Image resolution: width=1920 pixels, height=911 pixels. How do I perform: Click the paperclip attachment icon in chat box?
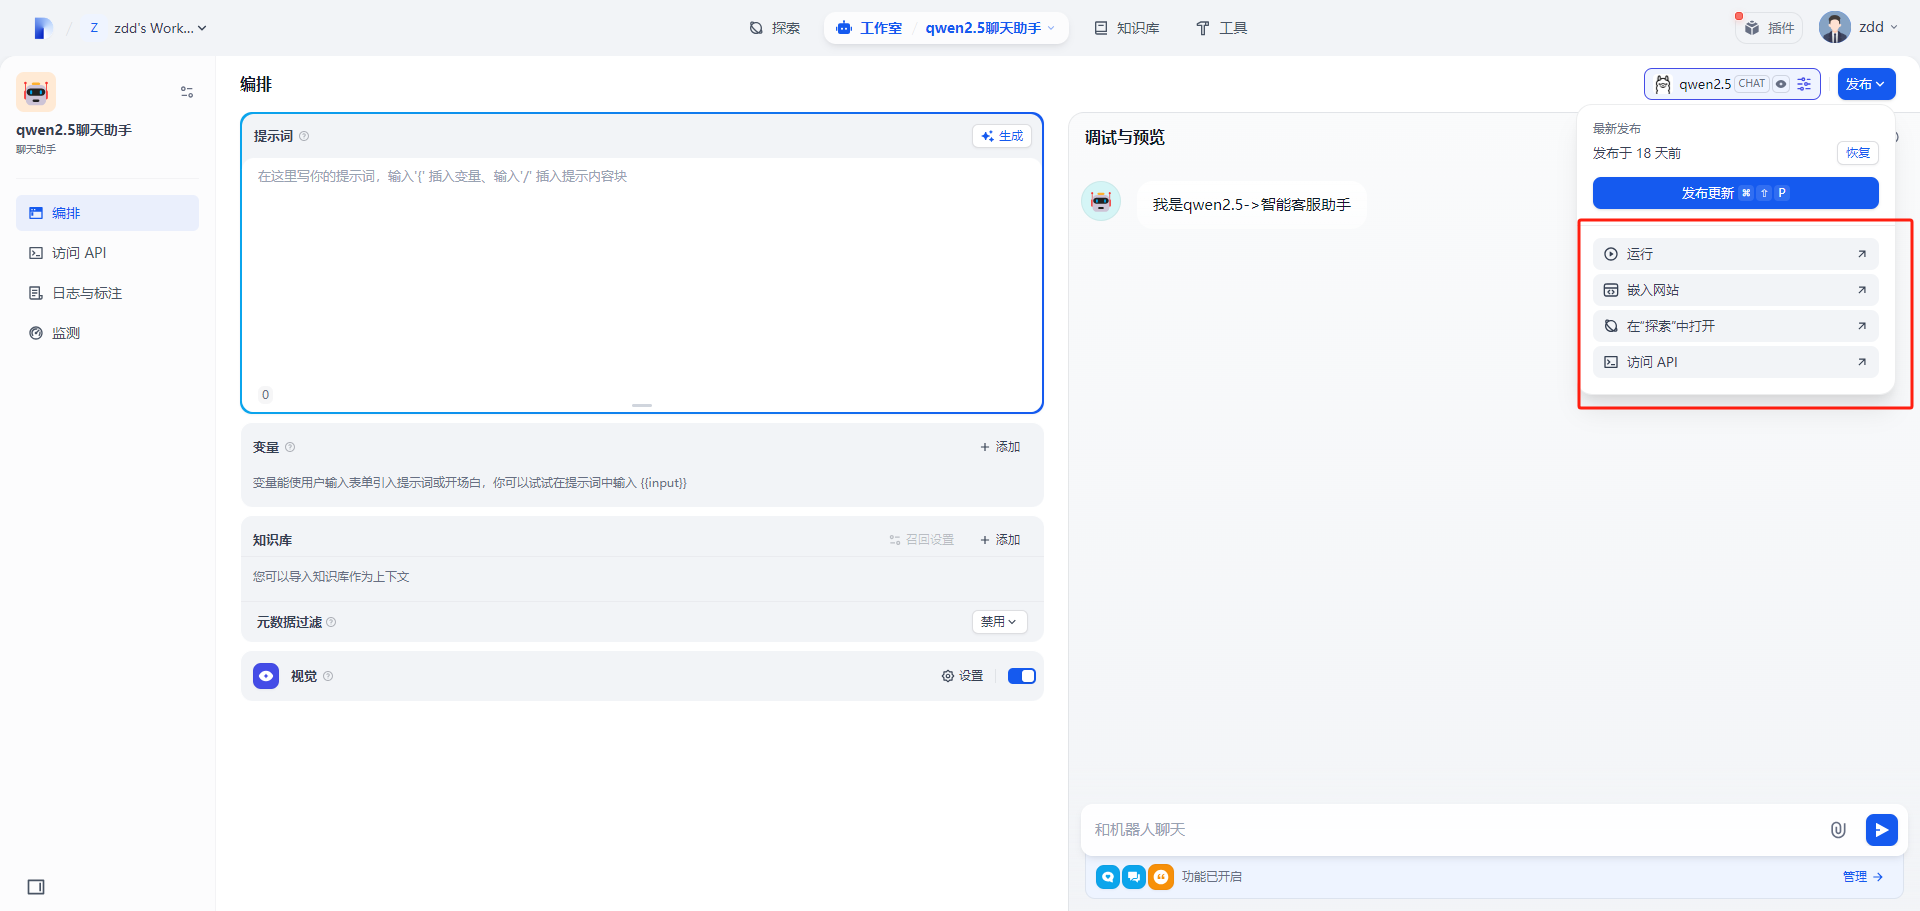1838,829
